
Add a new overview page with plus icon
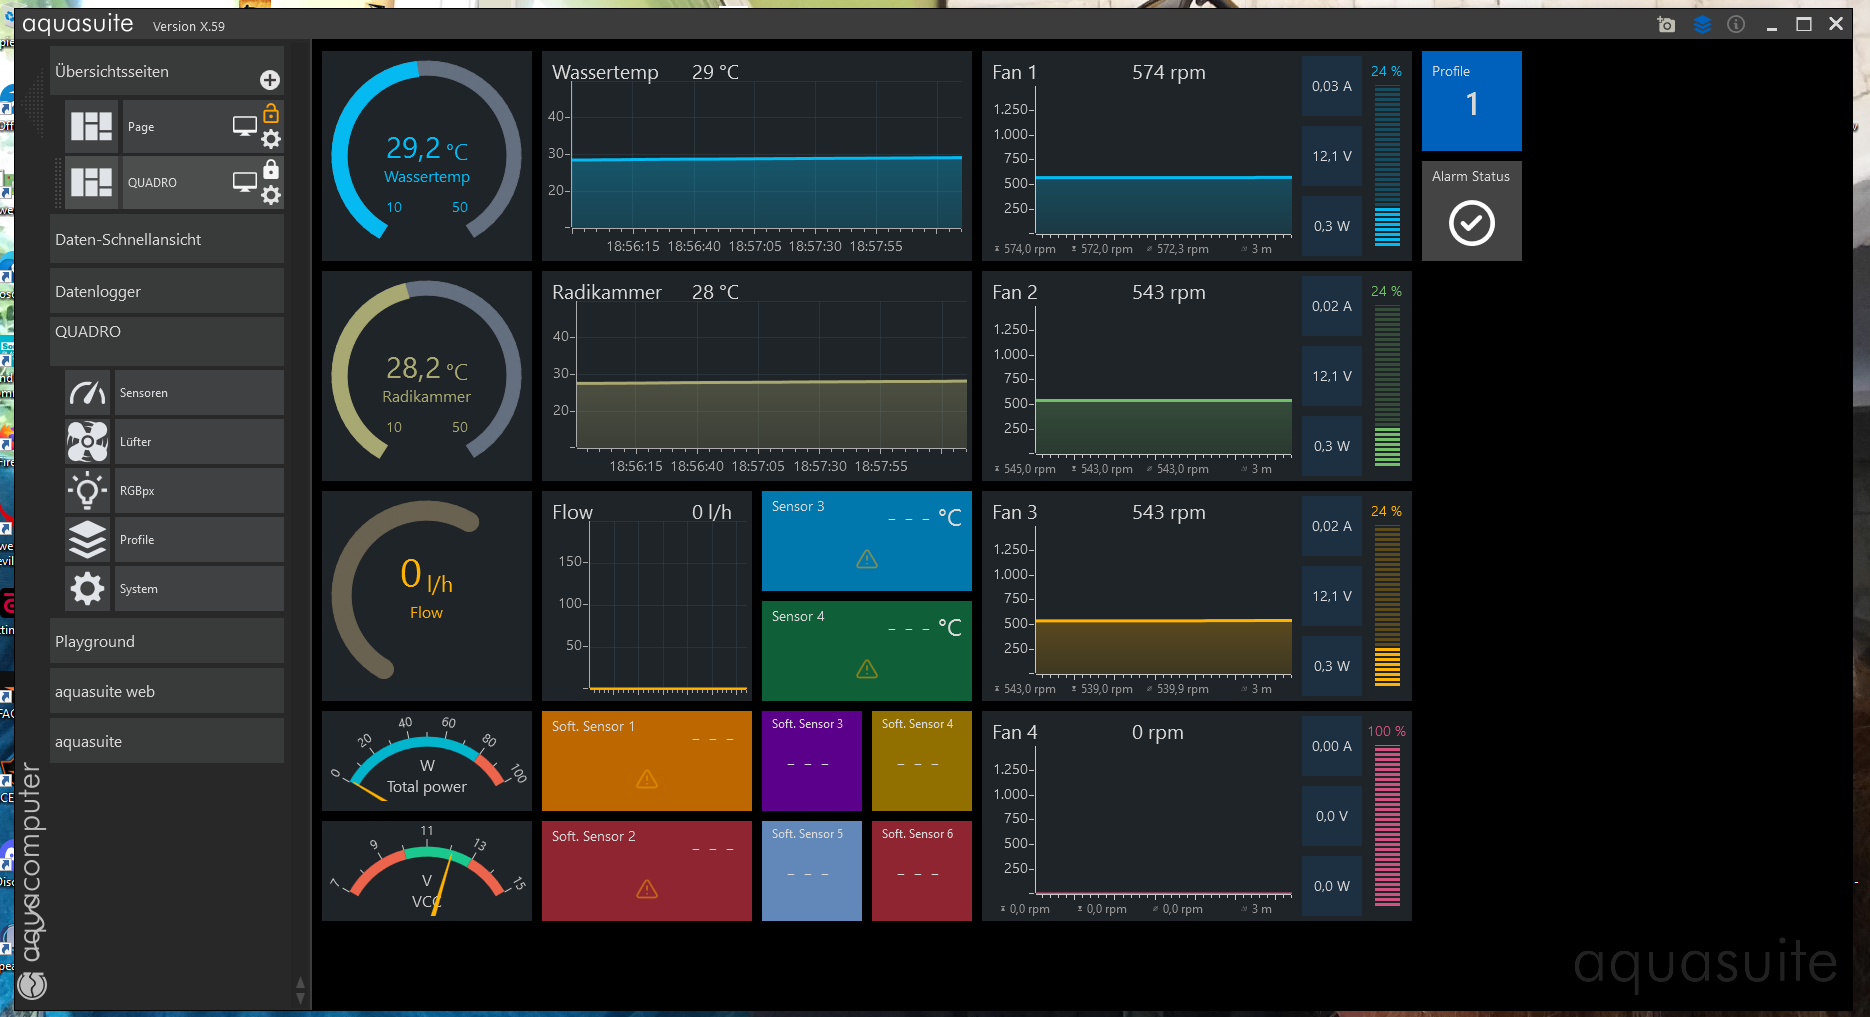coord(270,80)
